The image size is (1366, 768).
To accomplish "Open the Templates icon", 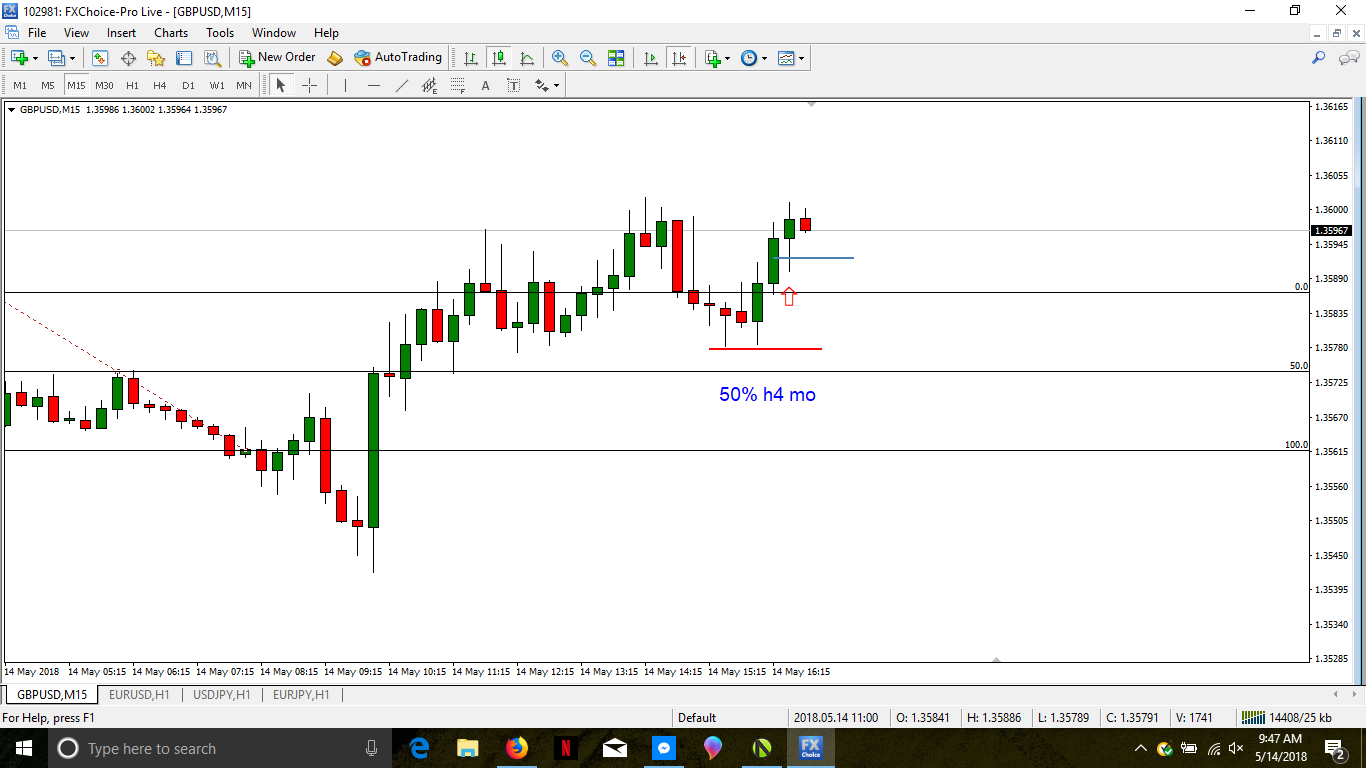I will (x=786, y=58).
